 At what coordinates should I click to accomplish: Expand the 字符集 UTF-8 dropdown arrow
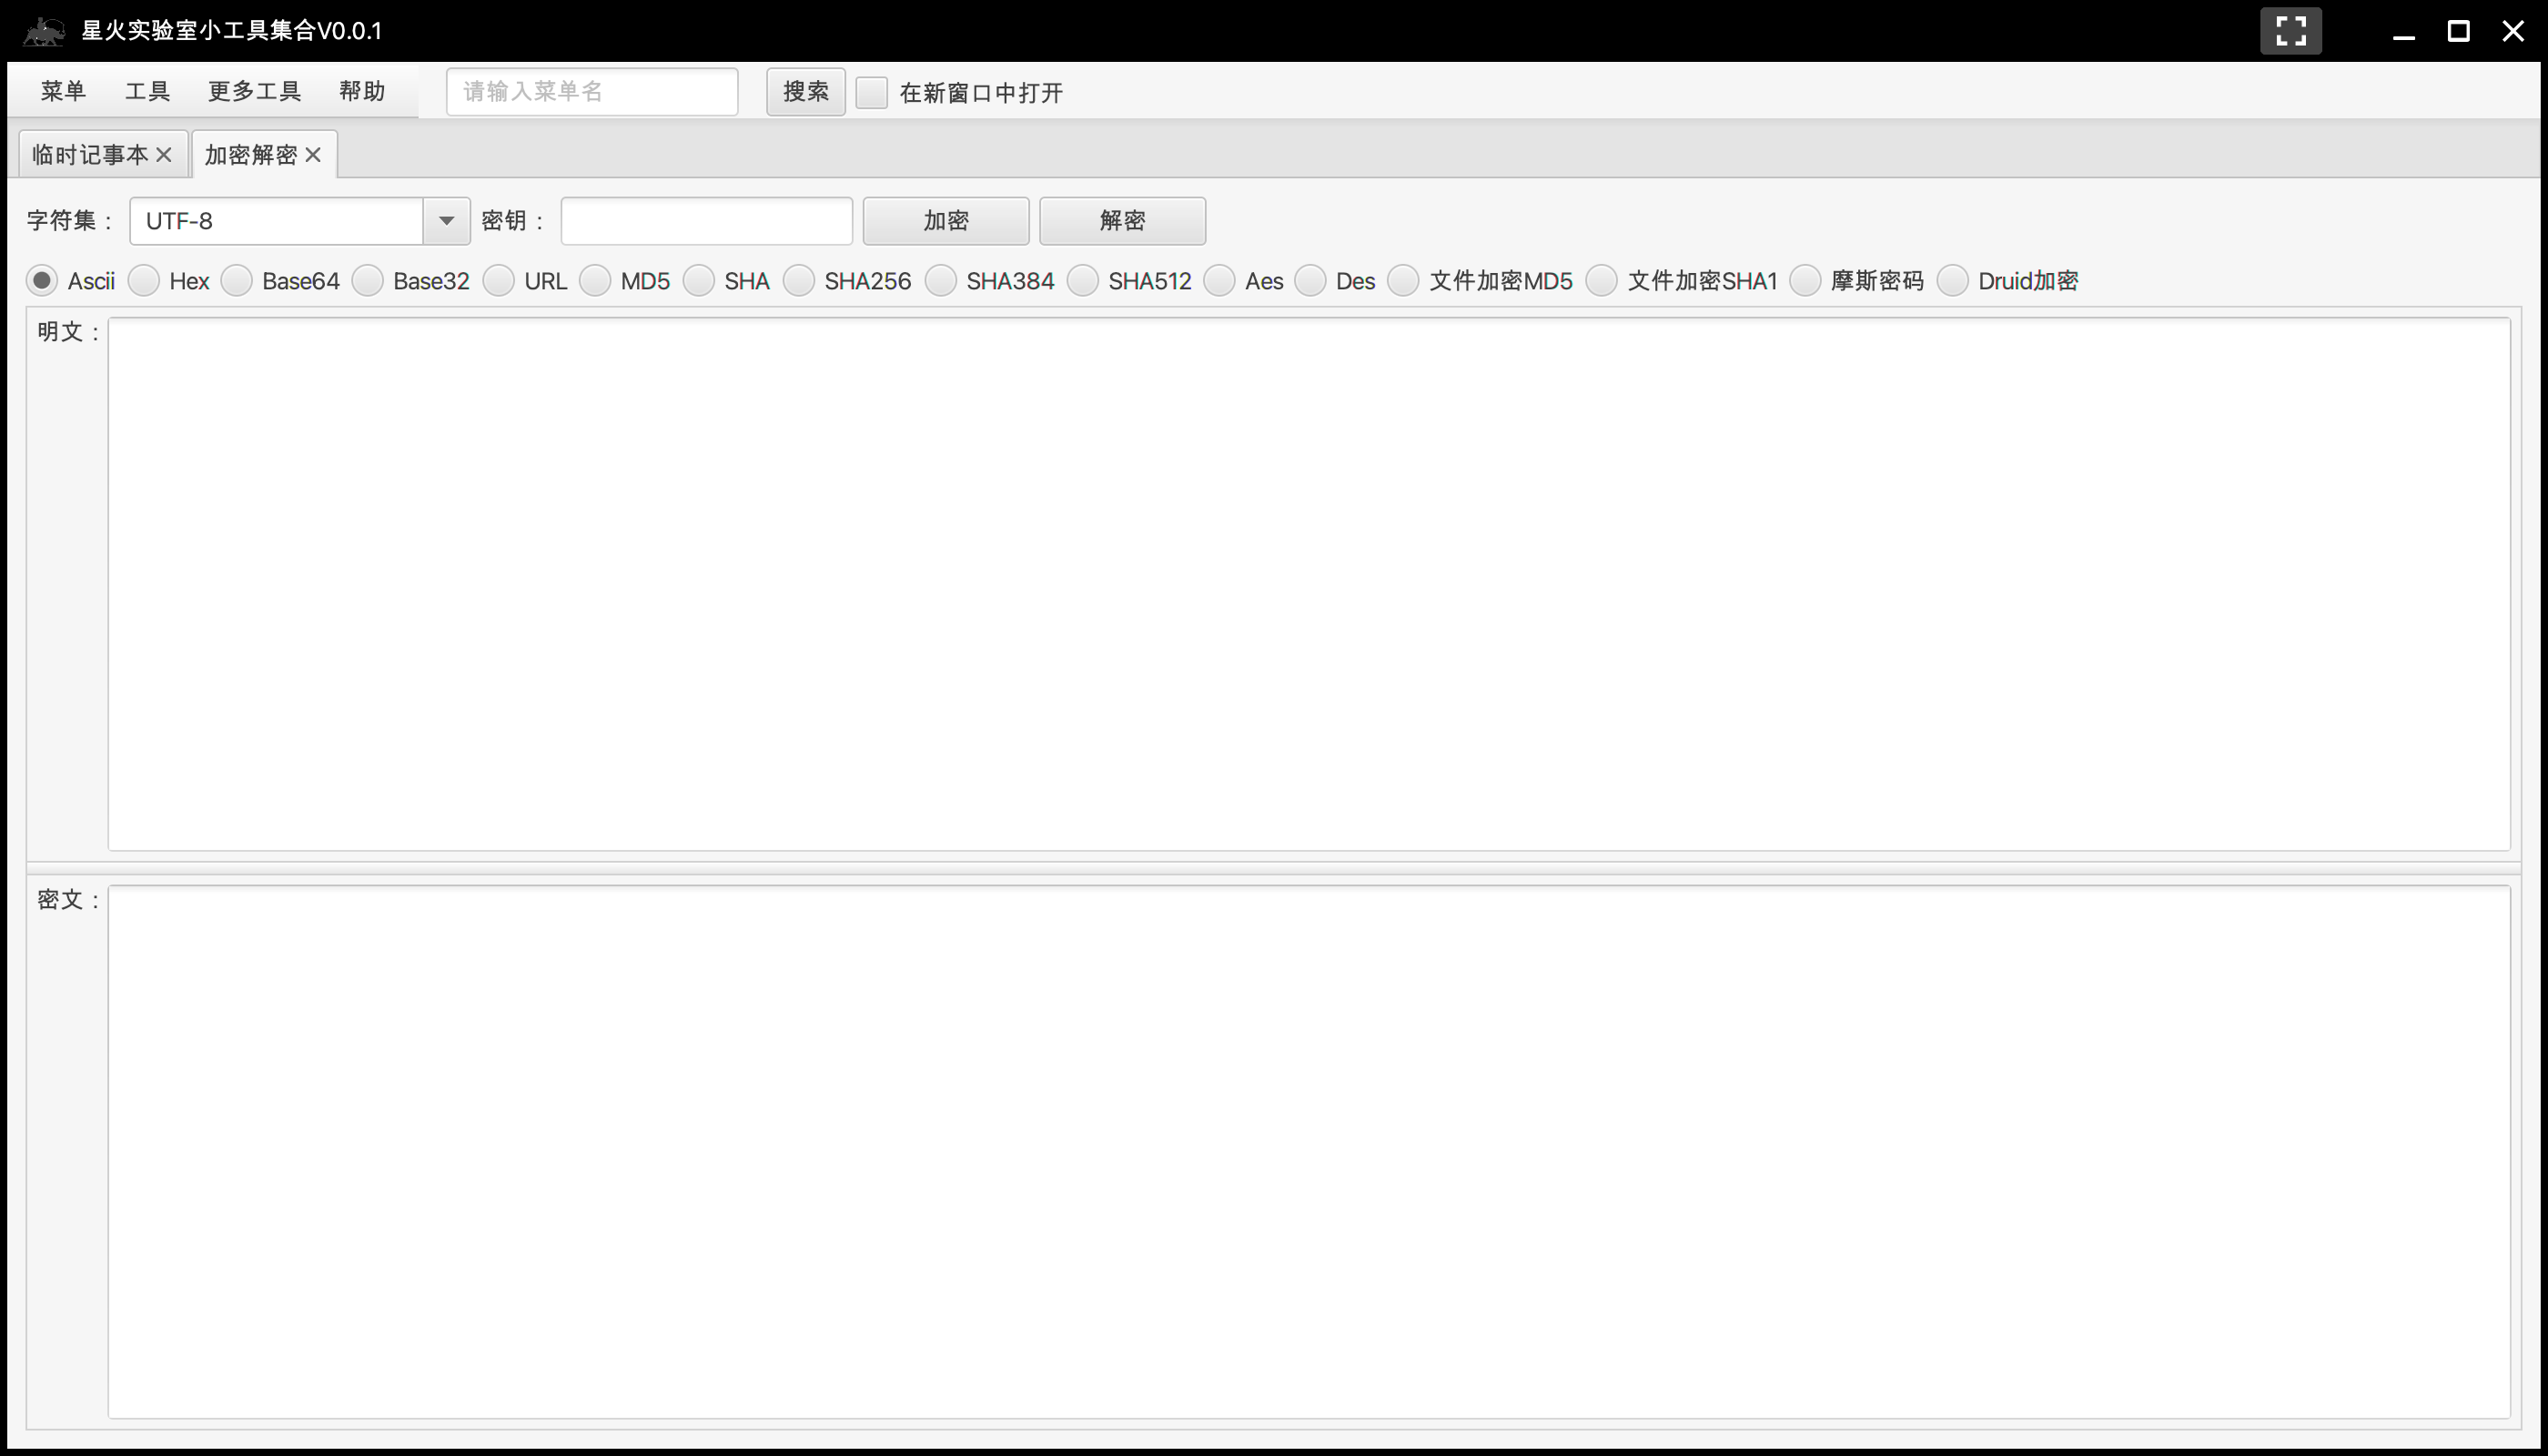click(446, 221)
